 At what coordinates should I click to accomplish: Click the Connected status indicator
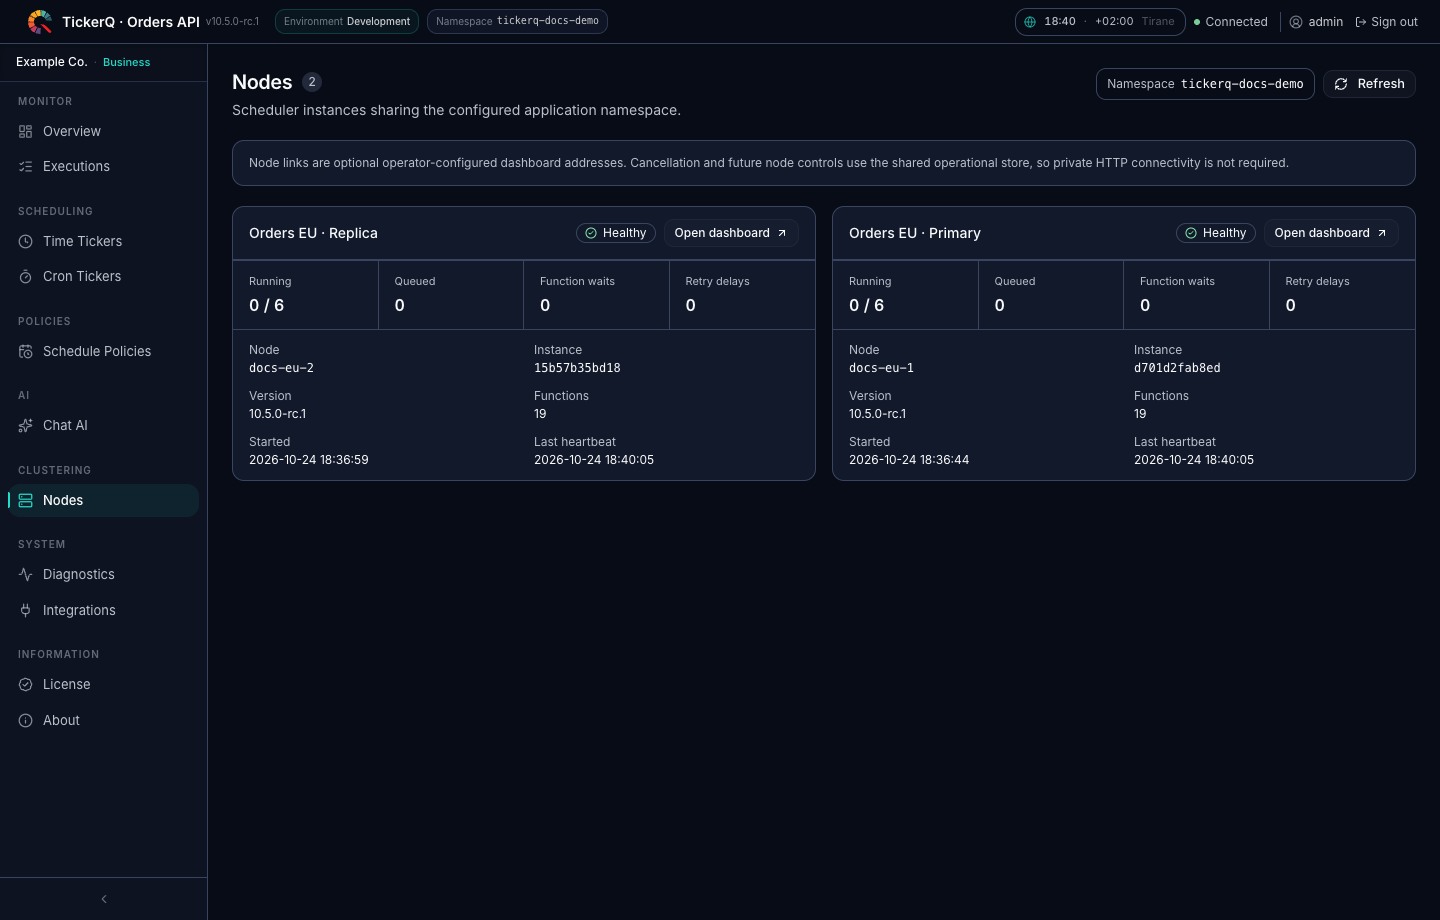[1231, 21]
